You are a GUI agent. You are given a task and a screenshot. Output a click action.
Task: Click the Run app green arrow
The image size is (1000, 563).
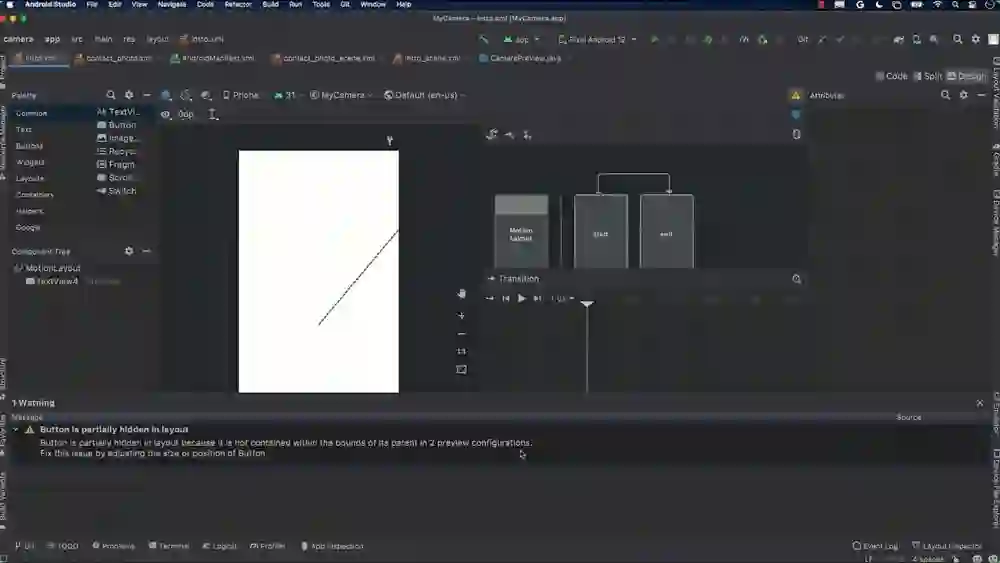[654, 40]
